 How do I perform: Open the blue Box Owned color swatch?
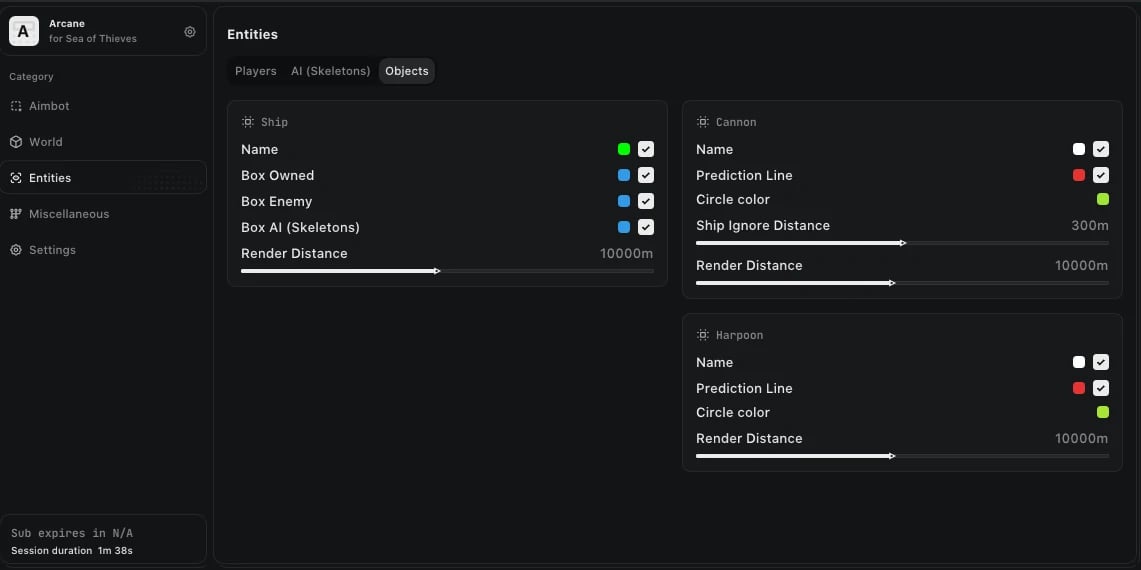pos(624,175)
